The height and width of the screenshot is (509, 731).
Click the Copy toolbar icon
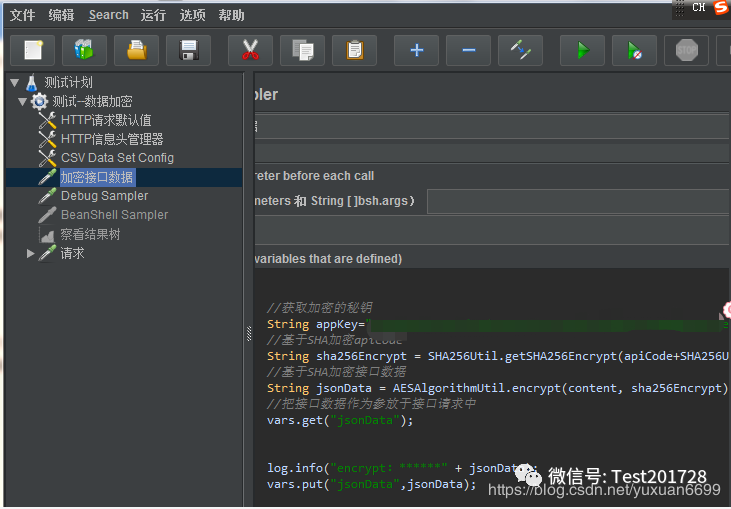click(303, 50)
